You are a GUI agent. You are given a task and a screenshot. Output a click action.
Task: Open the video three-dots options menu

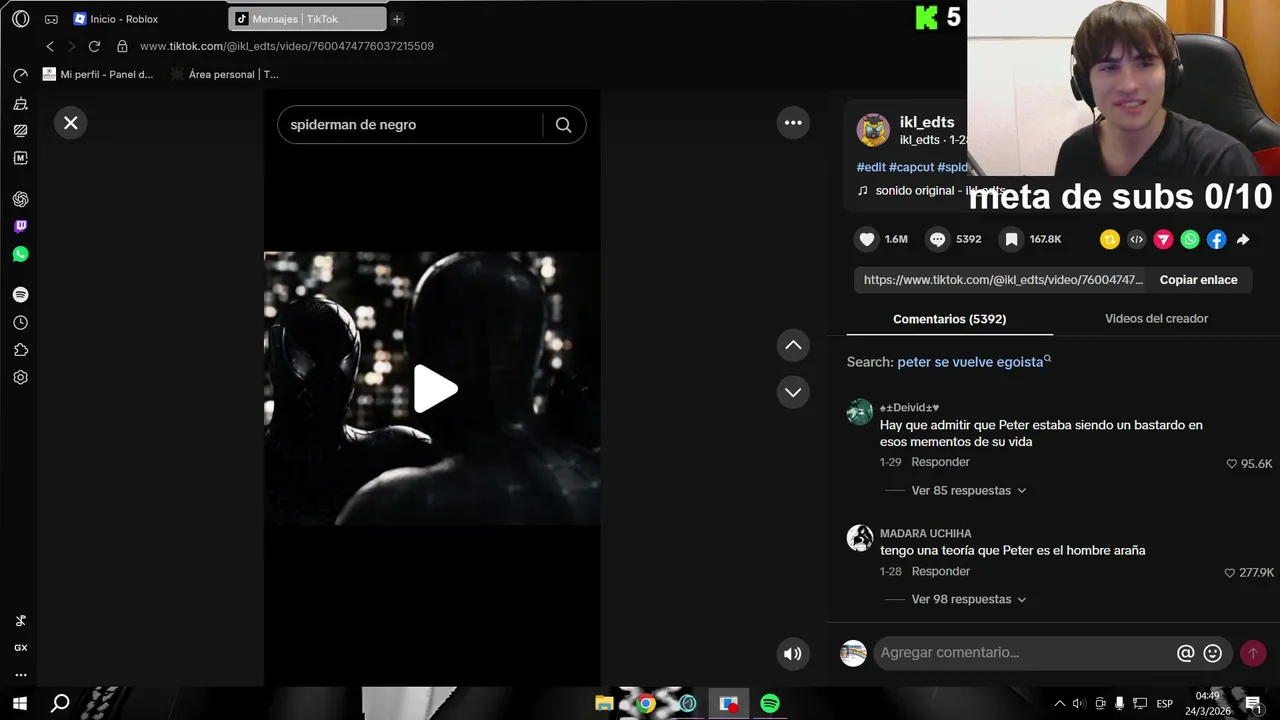click(793, 123)
